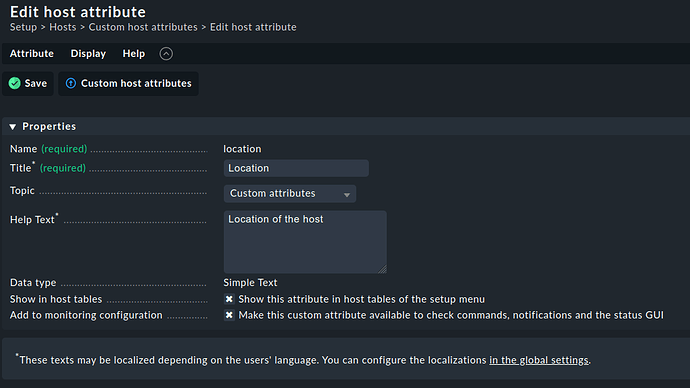Collapse the Properties section triangle
Screen dimensions: 690x388
12,127
